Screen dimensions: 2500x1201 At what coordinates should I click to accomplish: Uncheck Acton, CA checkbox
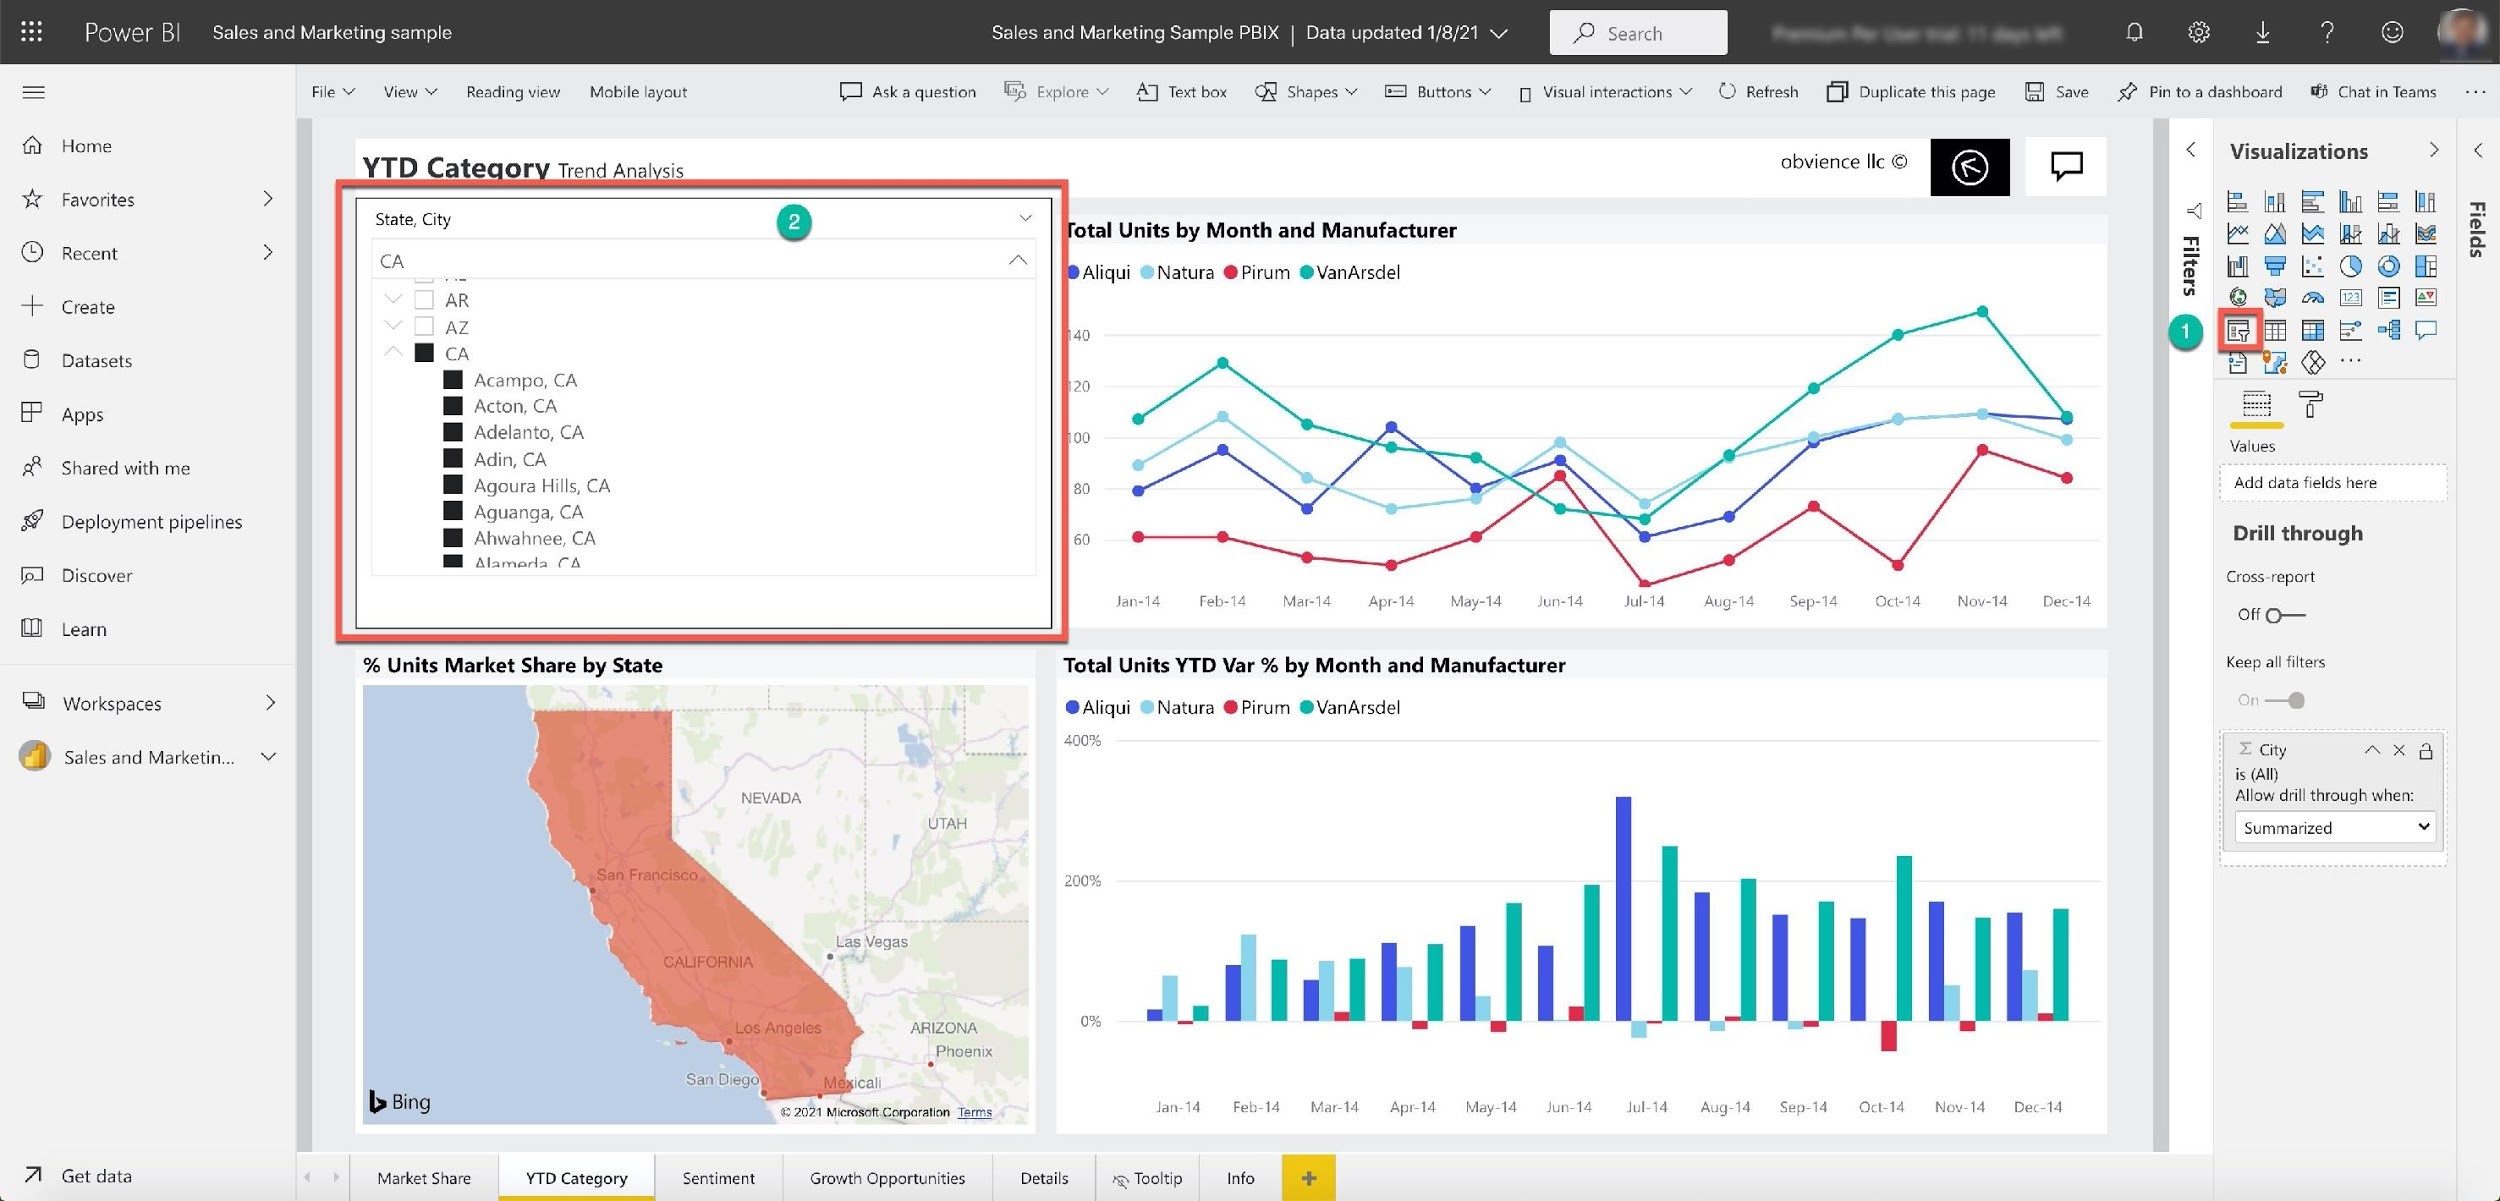(x=453, y=406)
